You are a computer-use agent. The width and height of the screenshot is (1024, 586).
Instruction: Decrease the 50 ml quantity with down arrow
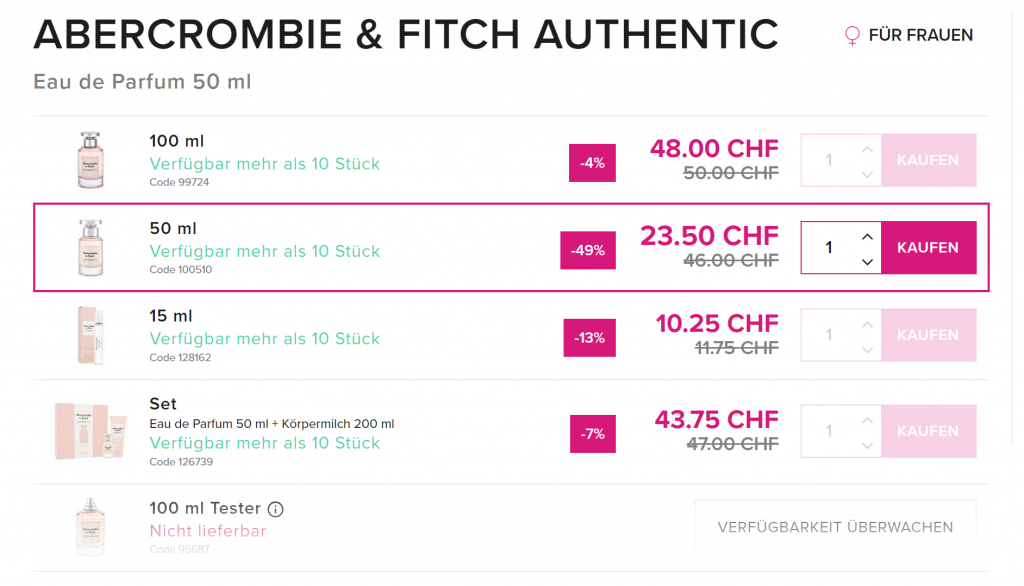pos(867,261)
